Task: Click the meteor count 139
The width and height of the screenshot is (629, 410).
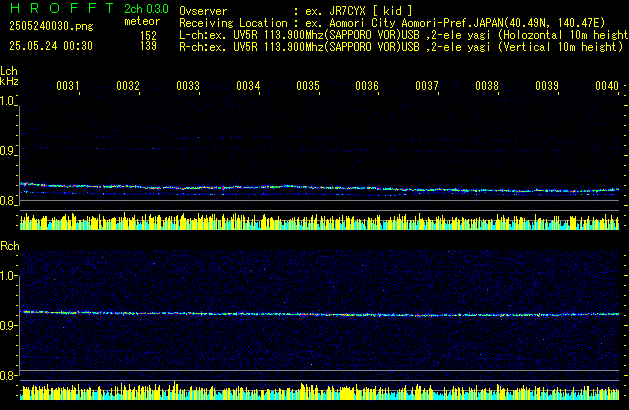Action: click(148, 46)
